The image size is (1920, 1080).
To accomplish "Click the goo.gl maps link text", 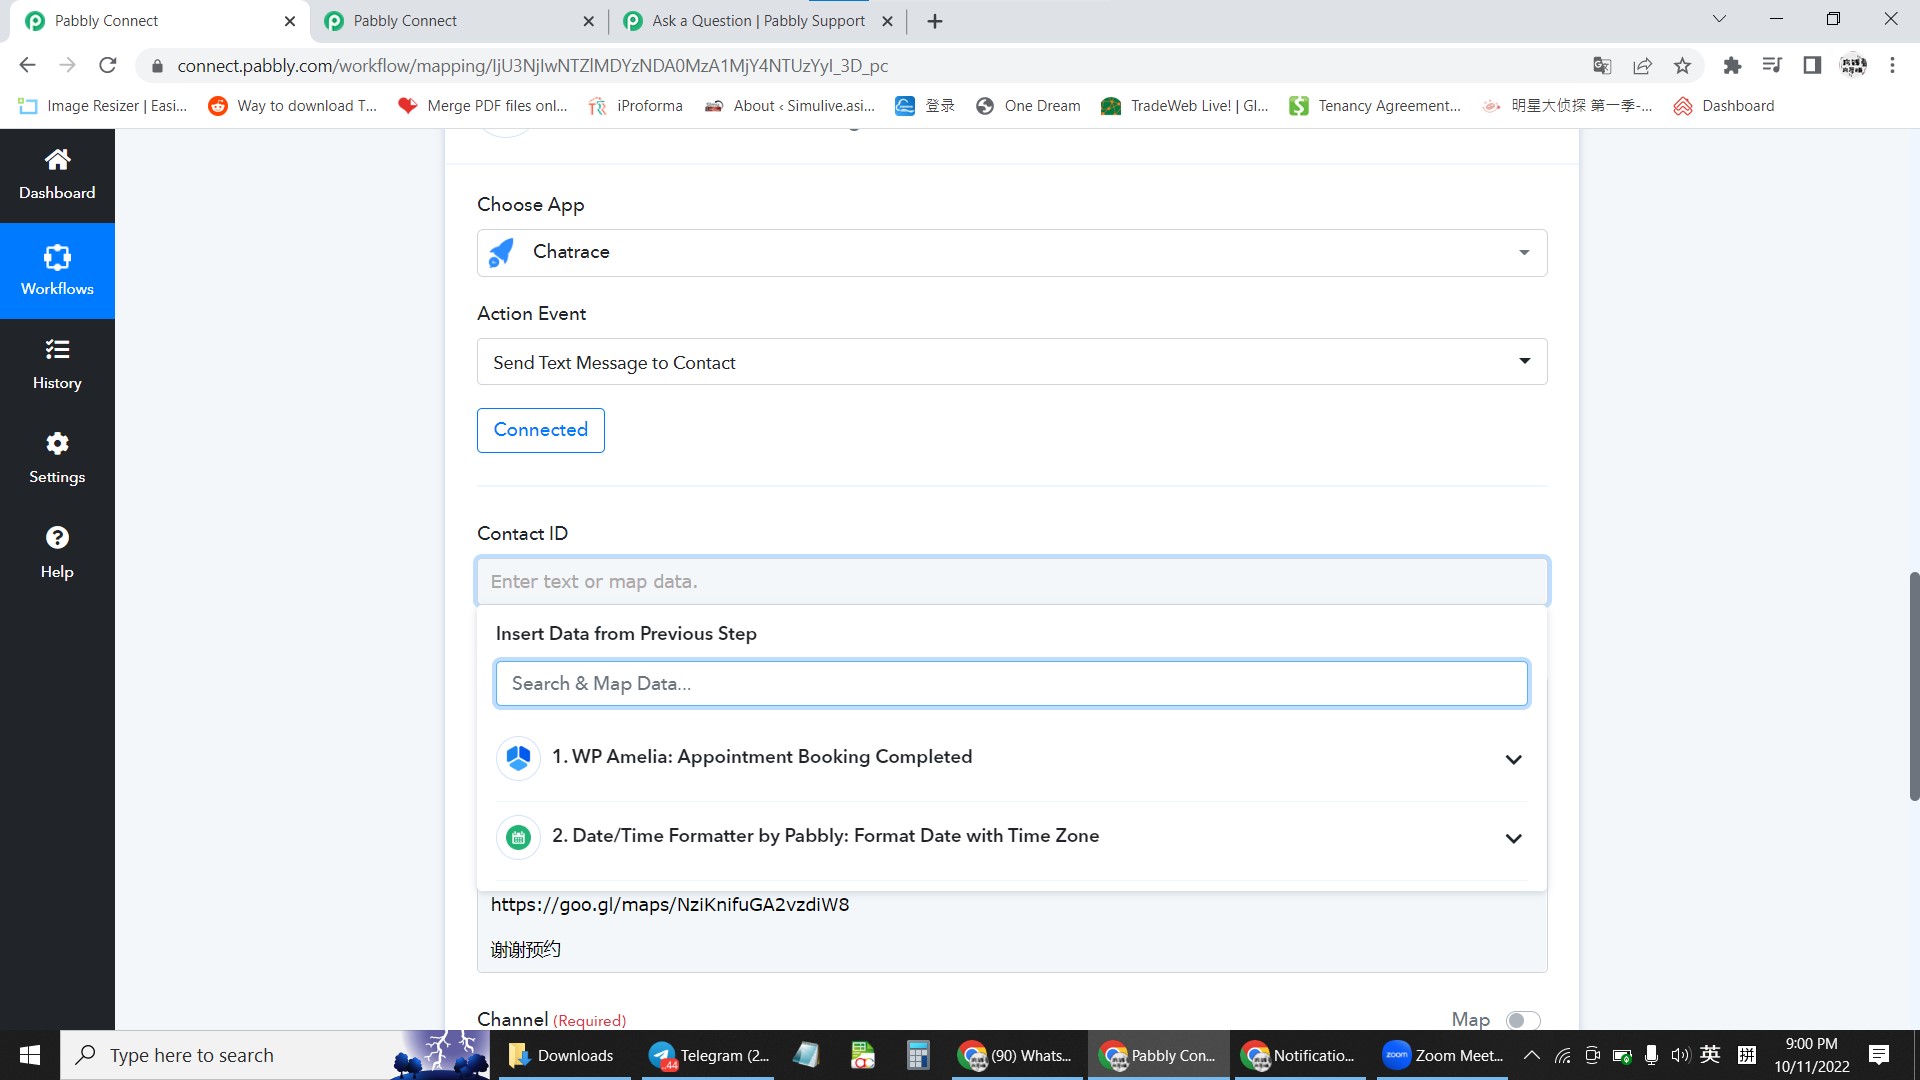I will [670, 905].
